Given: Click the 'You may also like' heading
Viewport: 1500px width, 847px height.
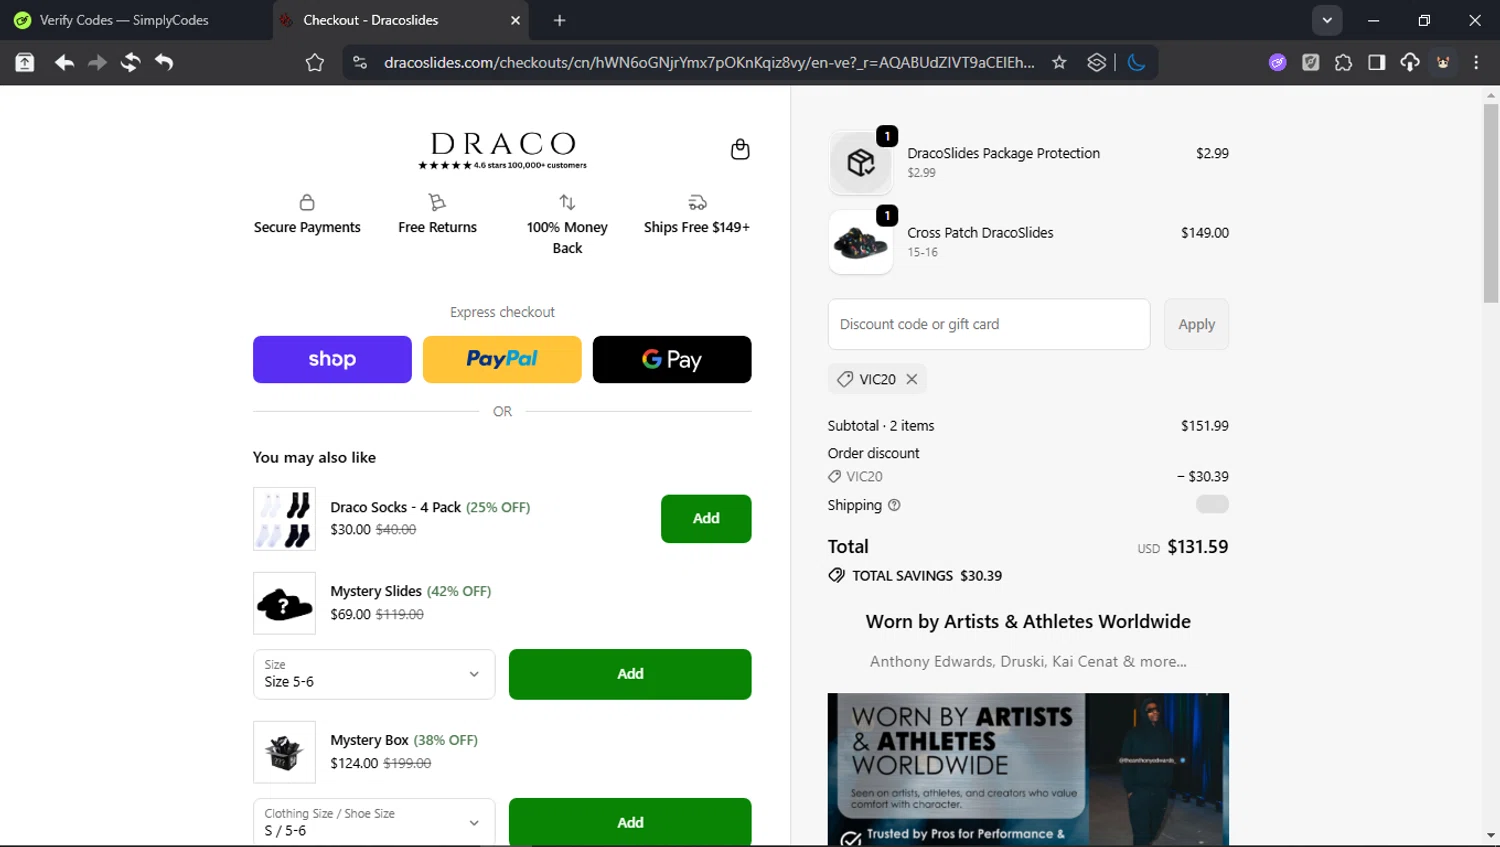Looking at the screenshot, I should point(314,457).
